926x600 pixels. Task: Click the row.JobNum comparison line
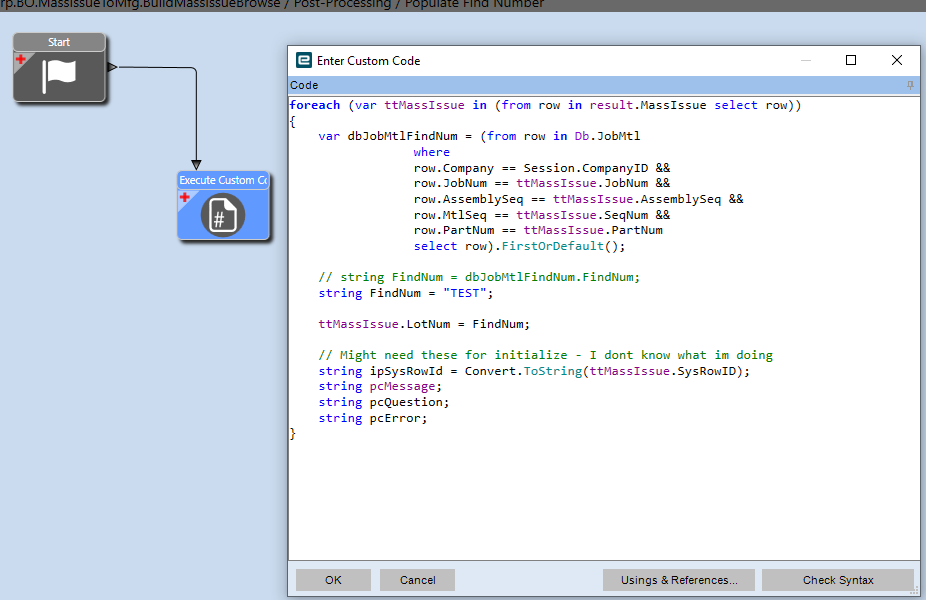[x=542, y=183]
